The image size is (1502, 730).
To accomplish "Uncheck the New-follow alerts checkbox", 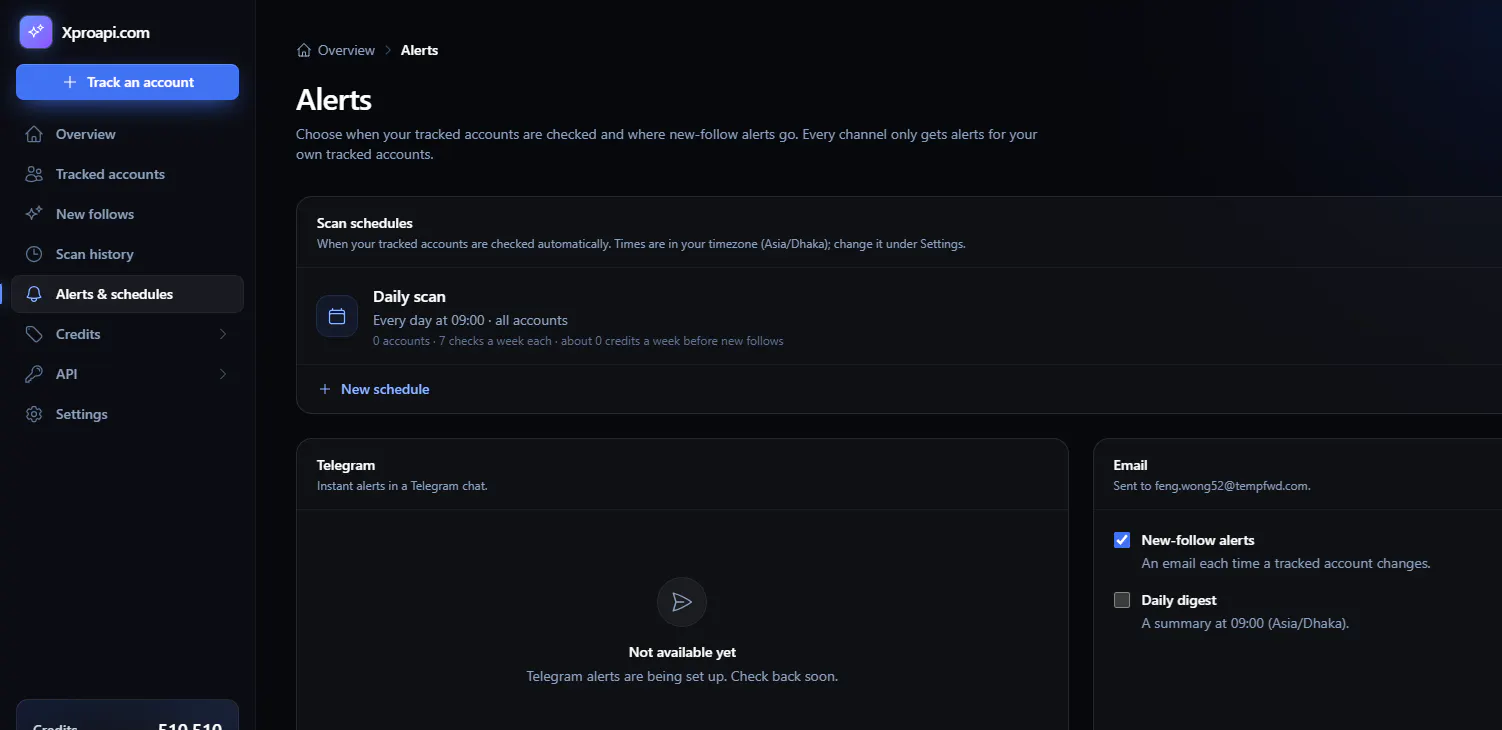I will coord(1122,540).
